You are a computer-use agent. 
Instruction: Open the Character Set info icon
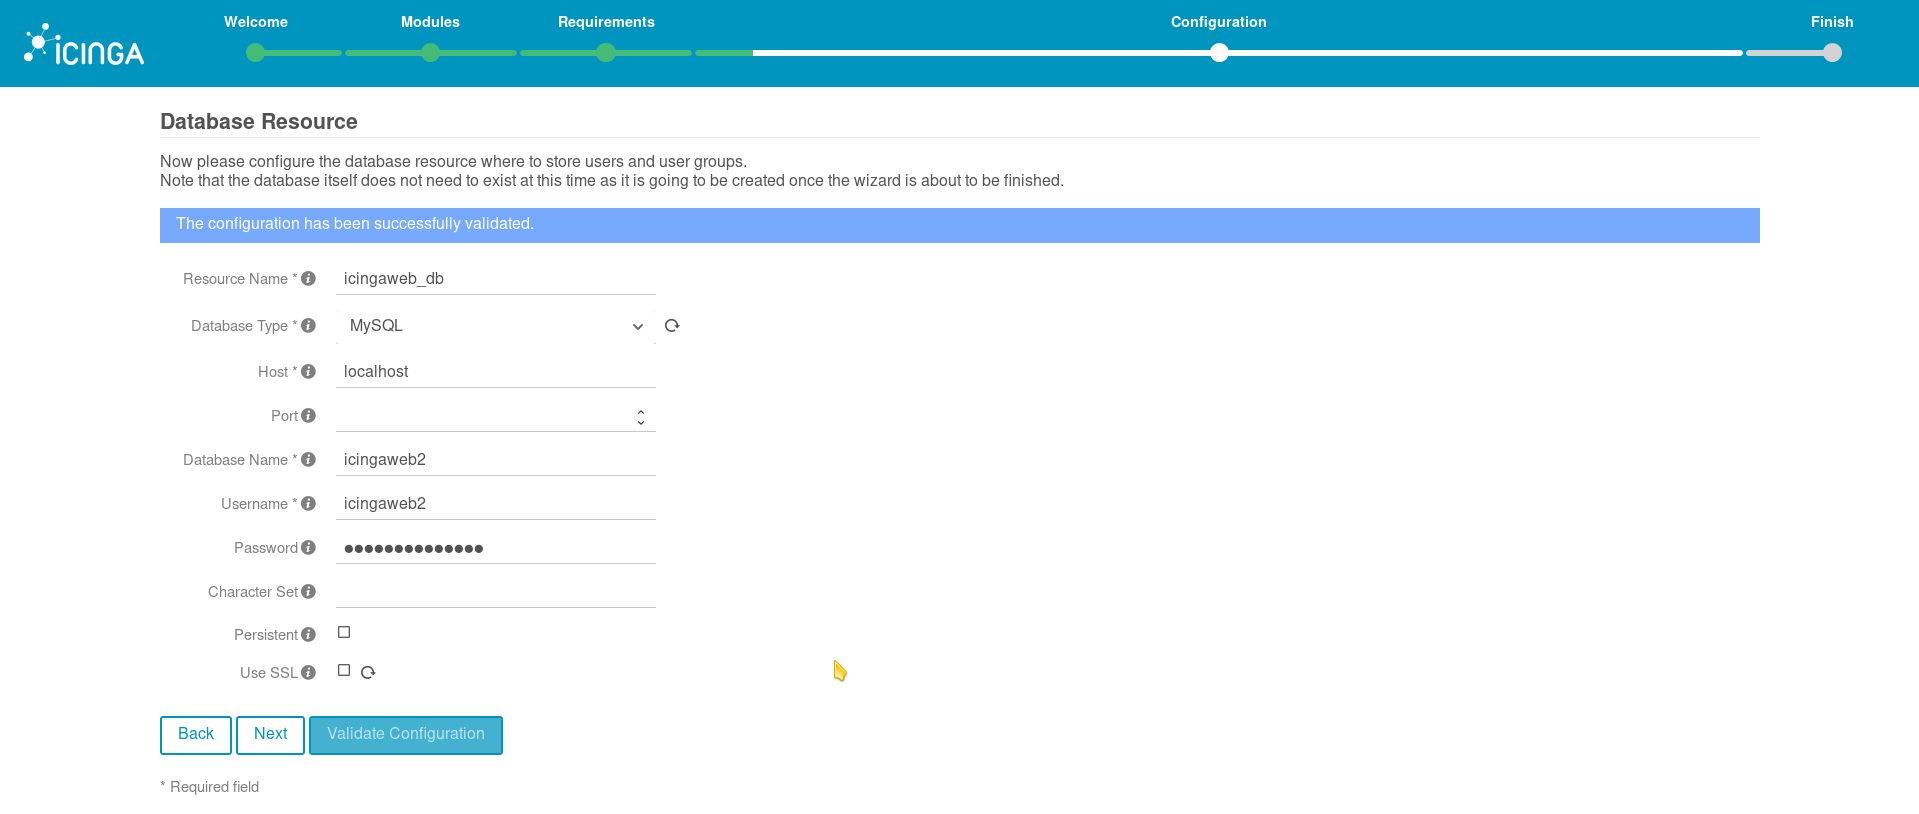coord(308,591)
